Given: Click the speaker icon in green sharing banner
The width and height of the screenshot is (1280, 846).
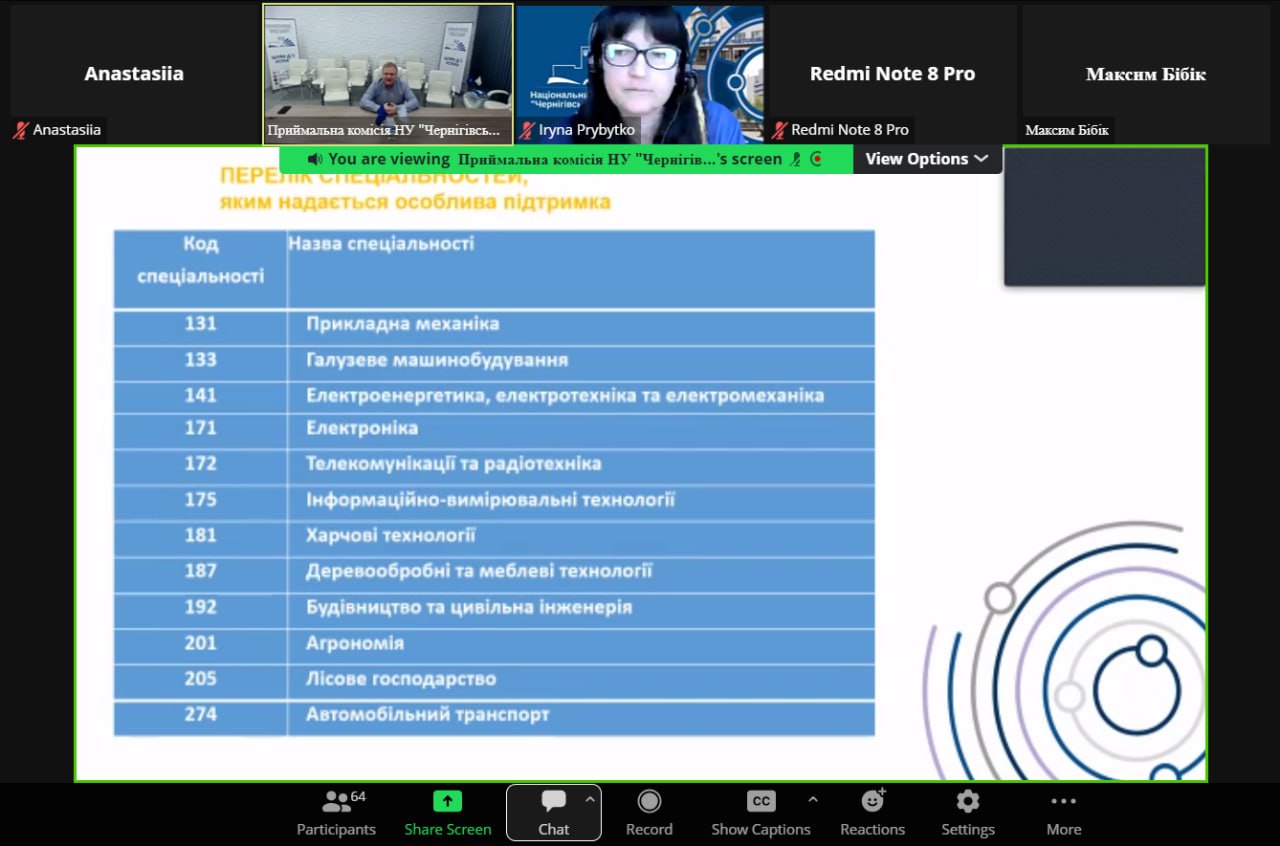Looking at the screenshot, I should coord(314,159).
